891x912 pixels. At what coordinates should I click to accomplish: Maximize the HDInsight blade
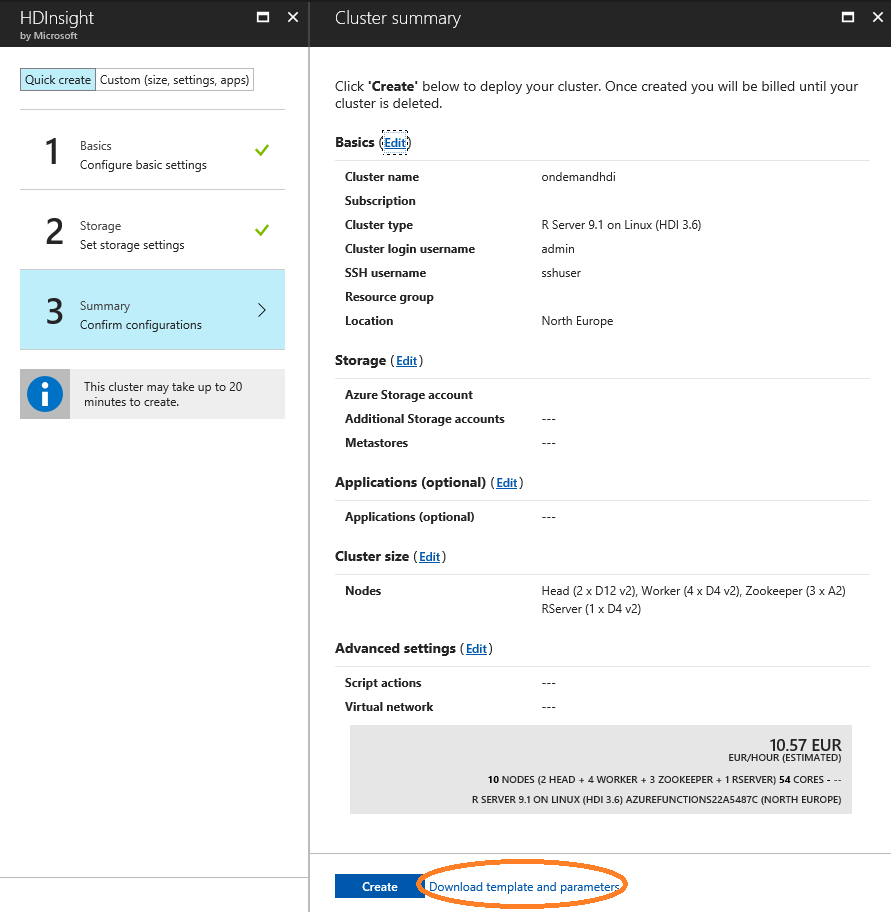pyautogui.click(x=263, y=17)
